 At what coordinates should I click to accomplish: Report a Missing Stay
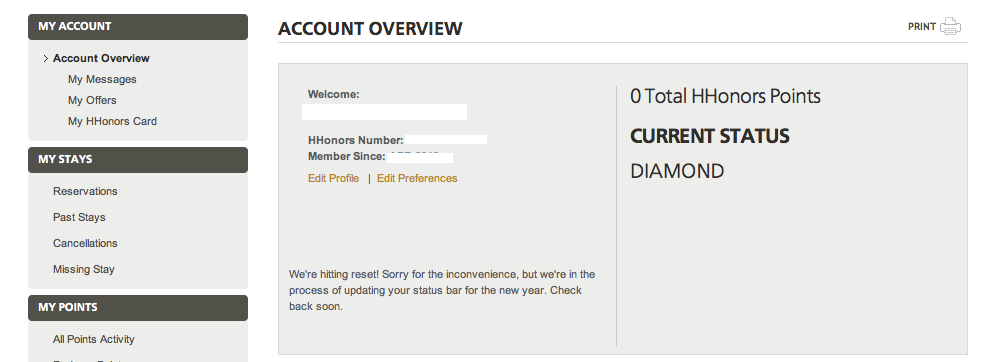pos(83,269)
